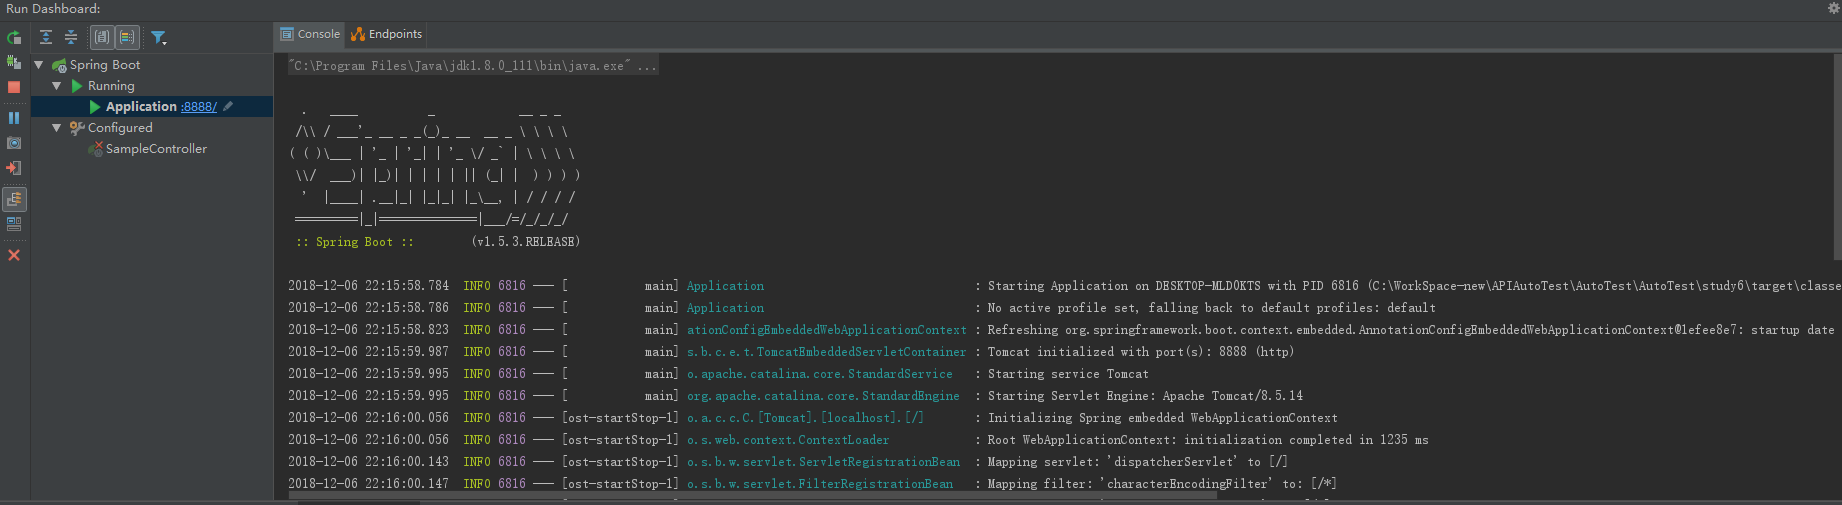
Task: Click the timestamp "2018-12-06 22:15:58.784"
Action: point(369,286)
